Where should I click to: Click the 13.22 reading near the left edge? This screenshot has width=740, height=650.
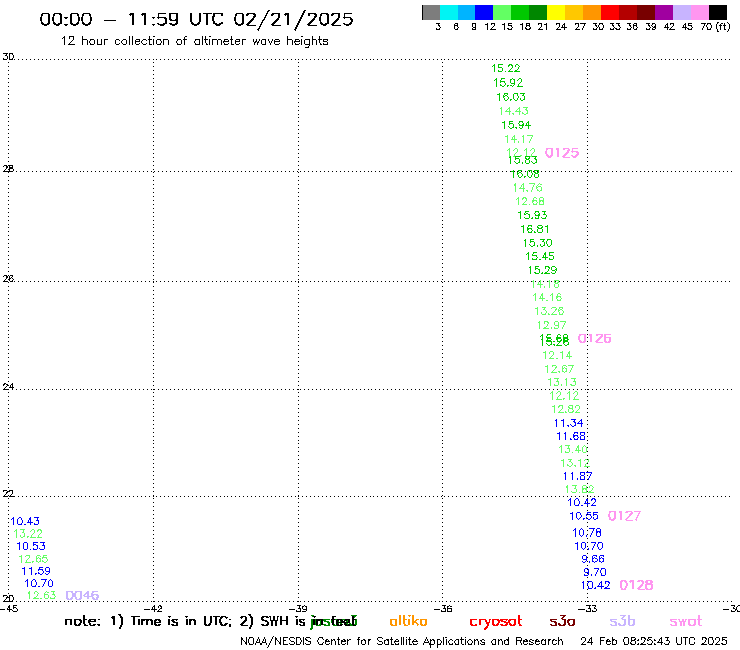point(28,533)
